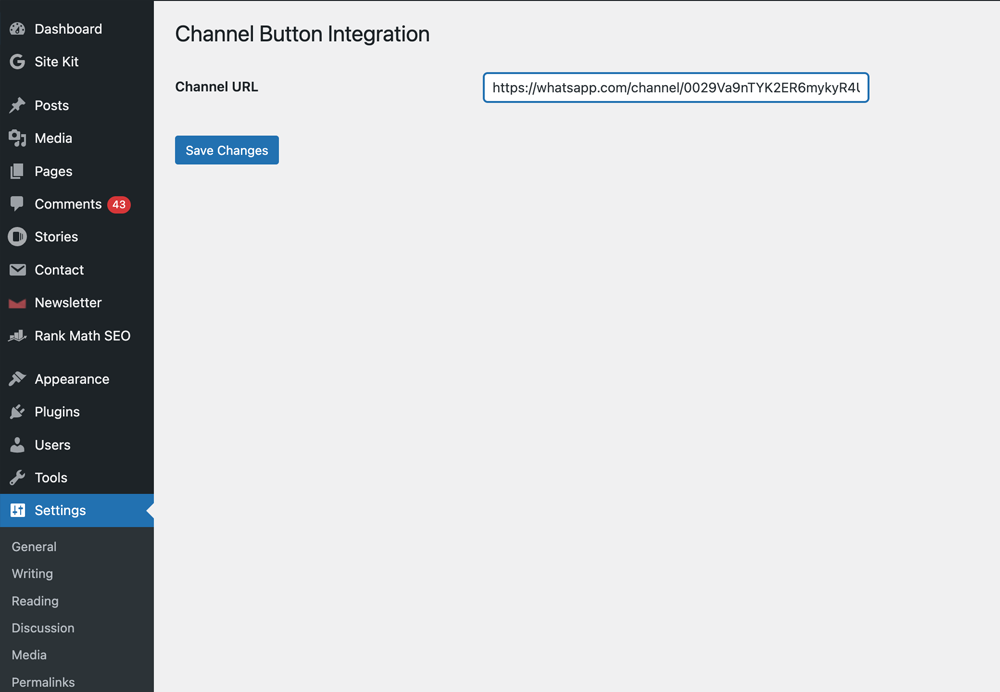Open the Media library menu item above Pages

(x=77, y=138)
